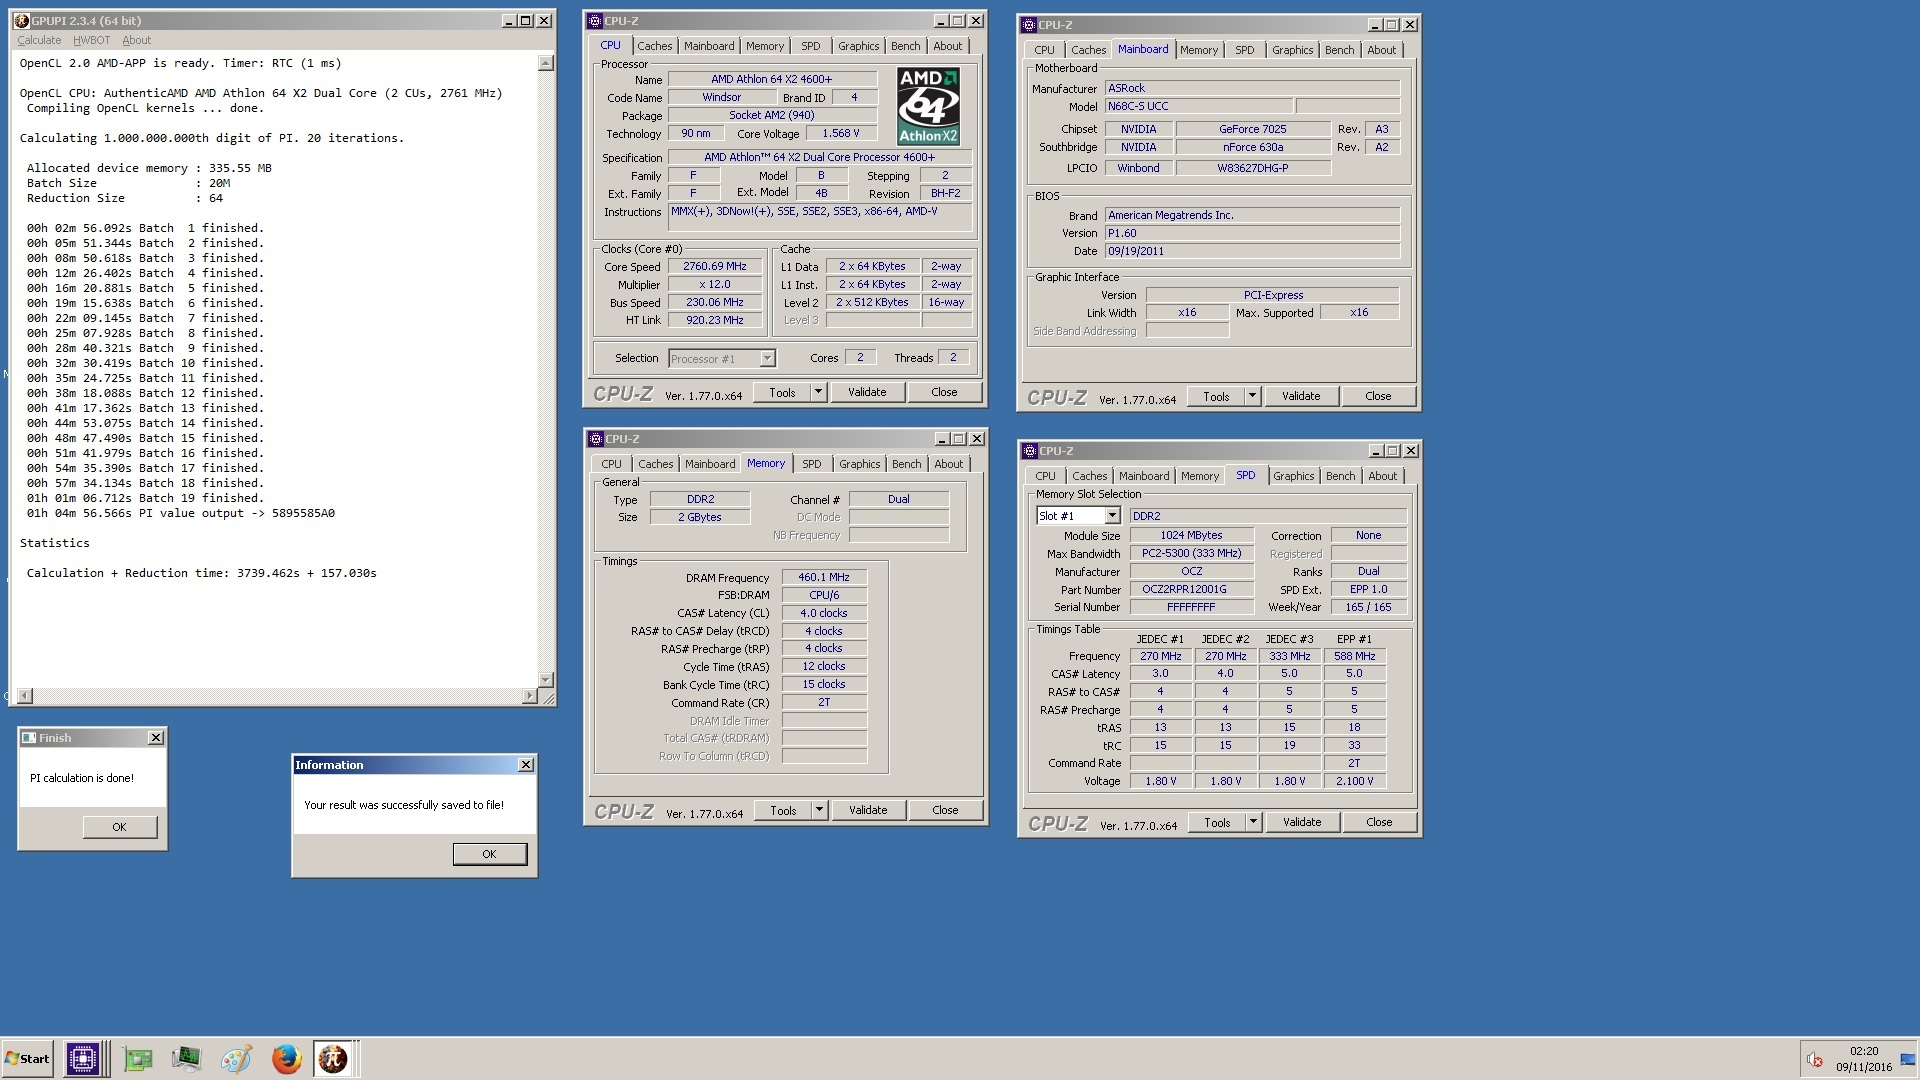1920x1080 pixels.
Task: Select Mainboard tab in Memory window
Action: pos(710,464)
